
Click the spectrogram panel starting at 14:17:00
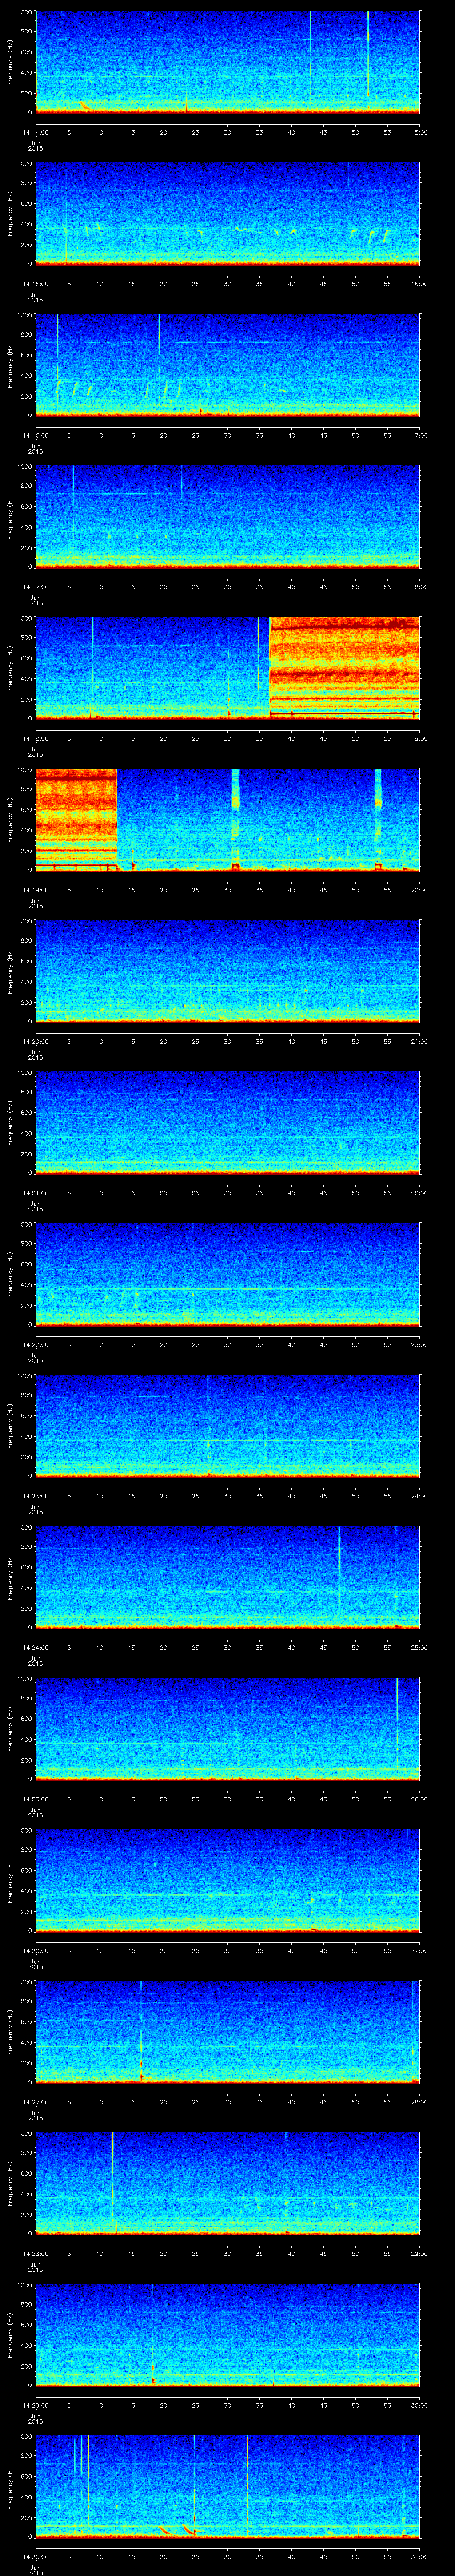[228, 517]
